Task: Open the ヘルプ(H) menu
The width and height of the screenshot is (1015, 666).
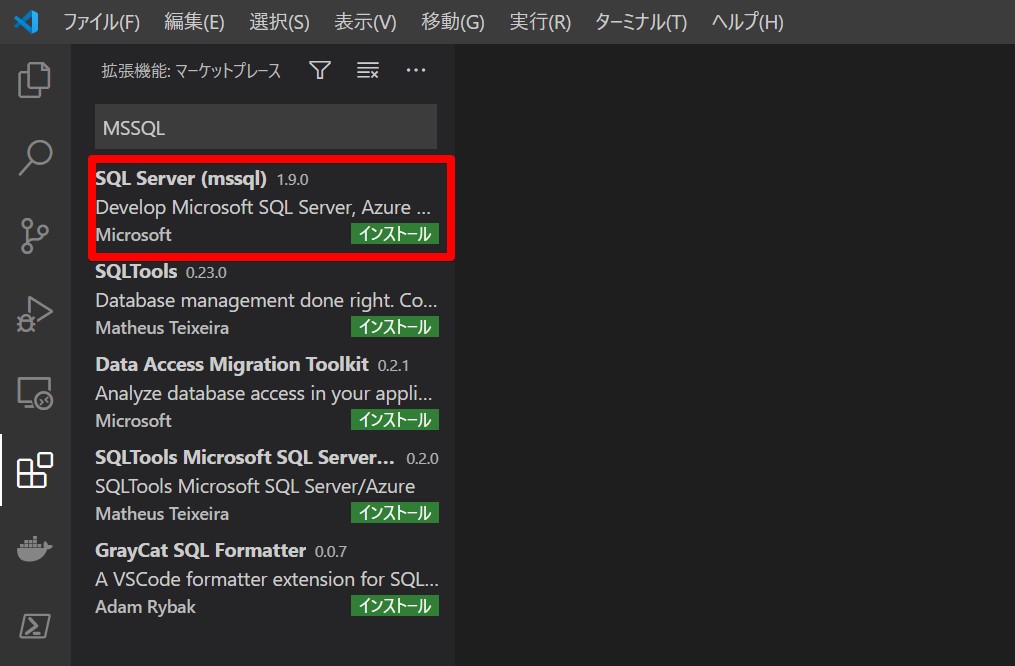Action: click(748, 22)
